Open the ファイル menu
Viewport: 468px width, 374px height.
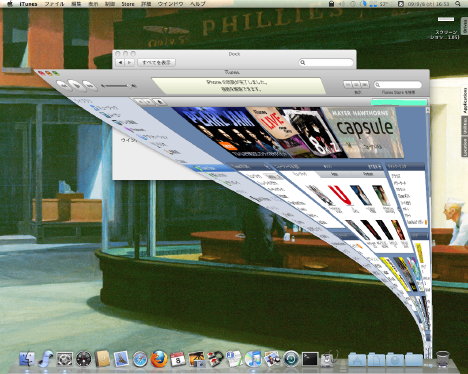tap(54, 4)
